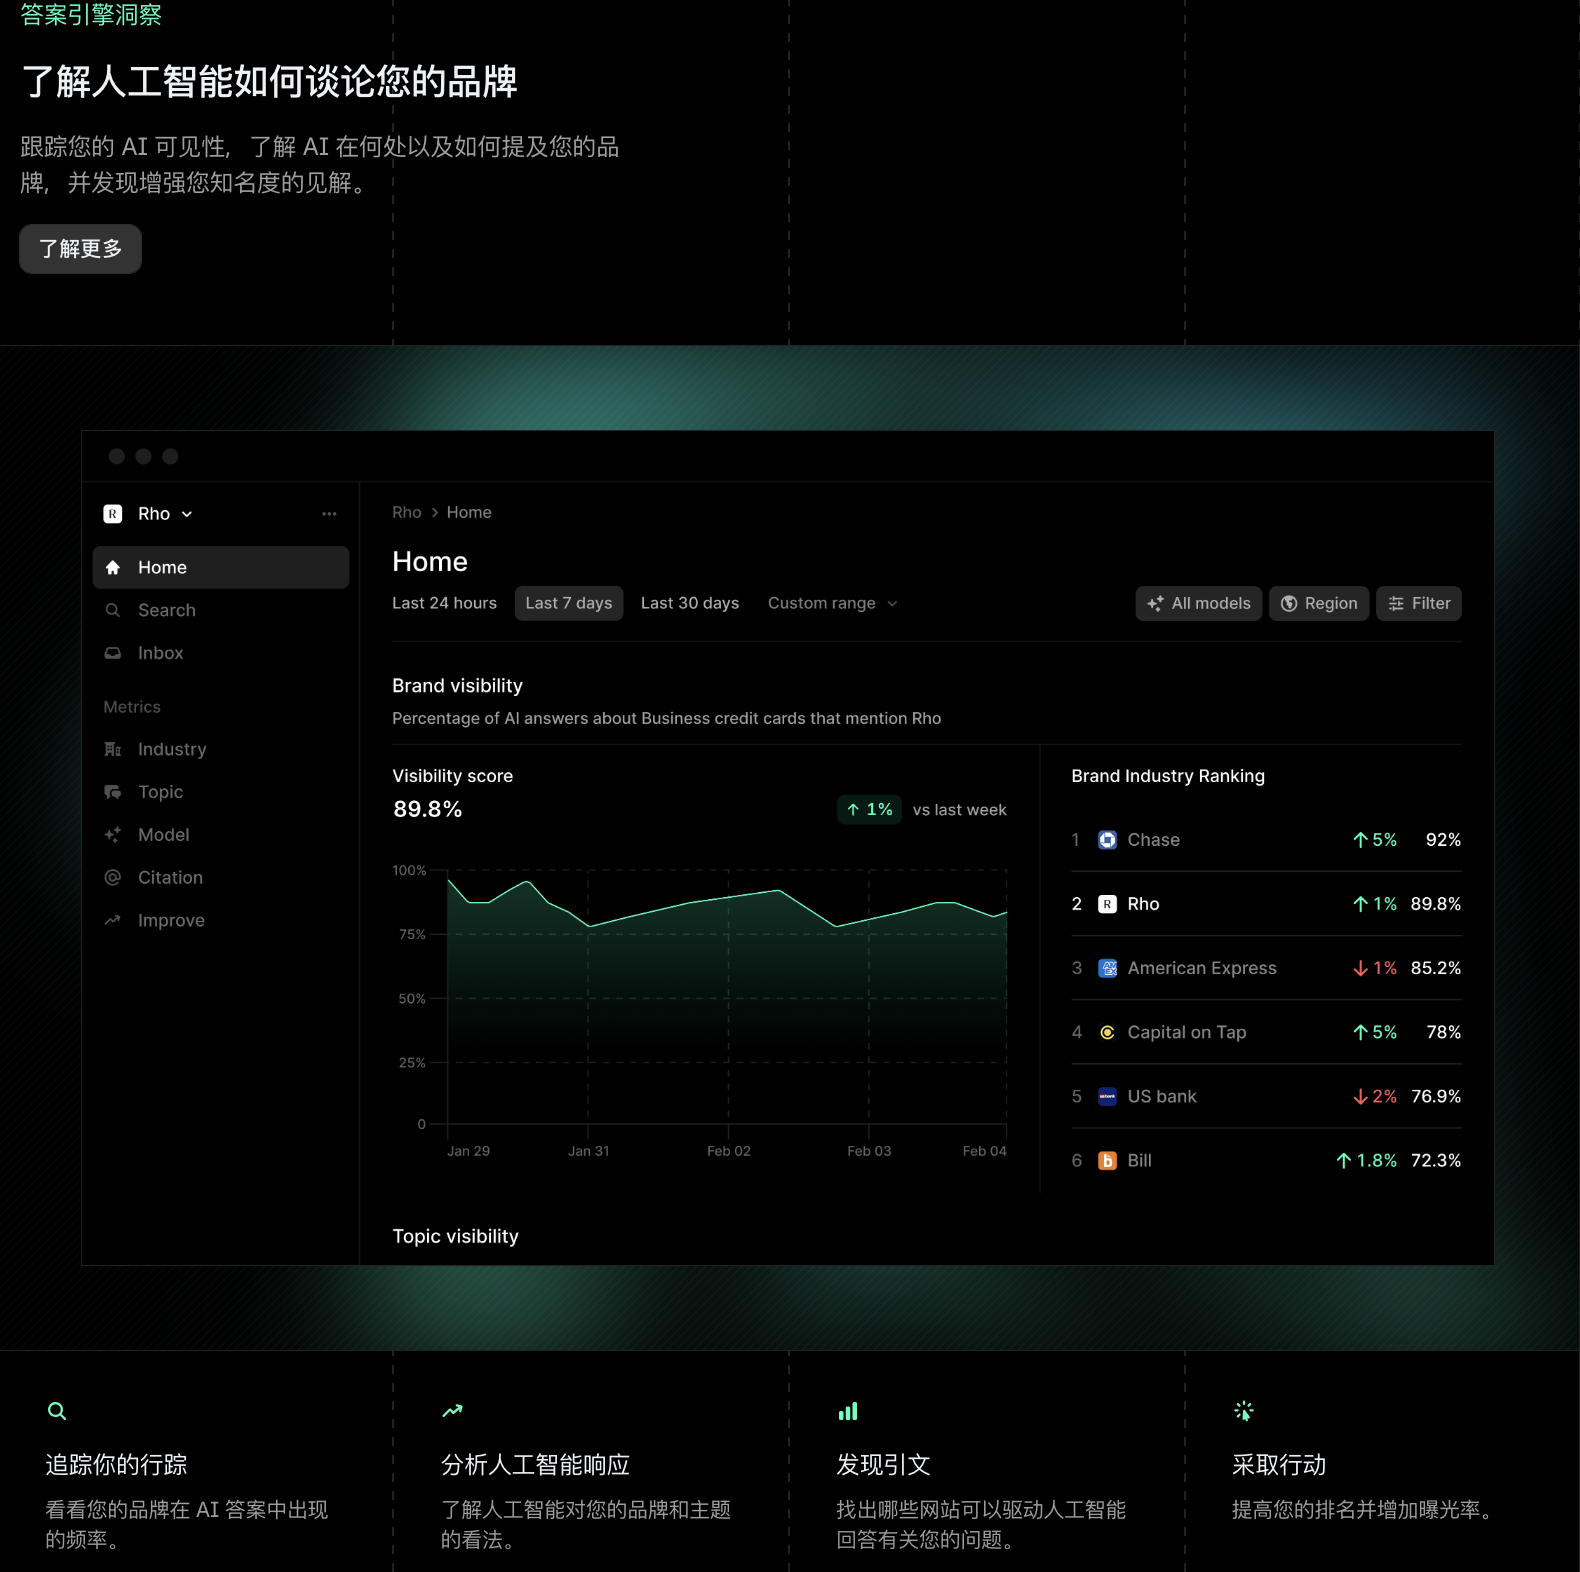Screen dimensions: 1580x1572
Task: Click the trend icon above 分析人工智能响应
Action: click(x=452, y=1411)
